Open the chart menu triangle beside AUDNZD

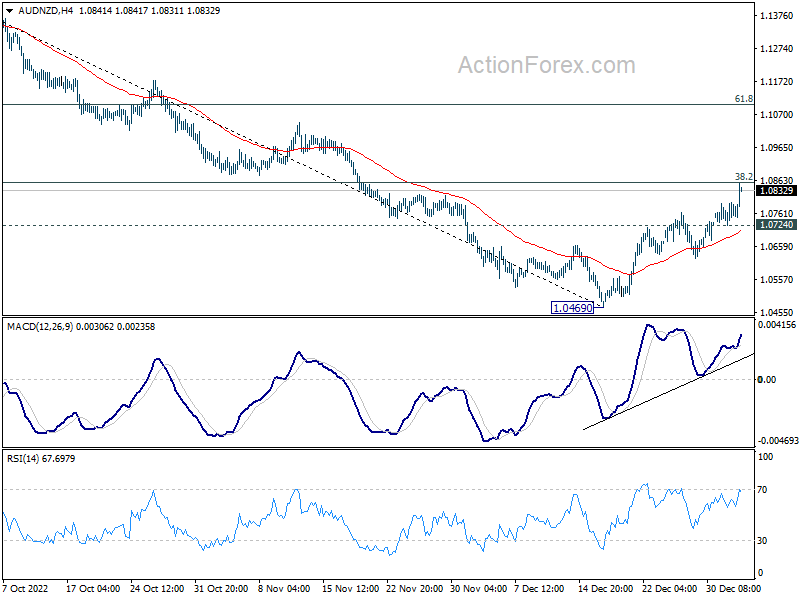(x=10, y=11)
